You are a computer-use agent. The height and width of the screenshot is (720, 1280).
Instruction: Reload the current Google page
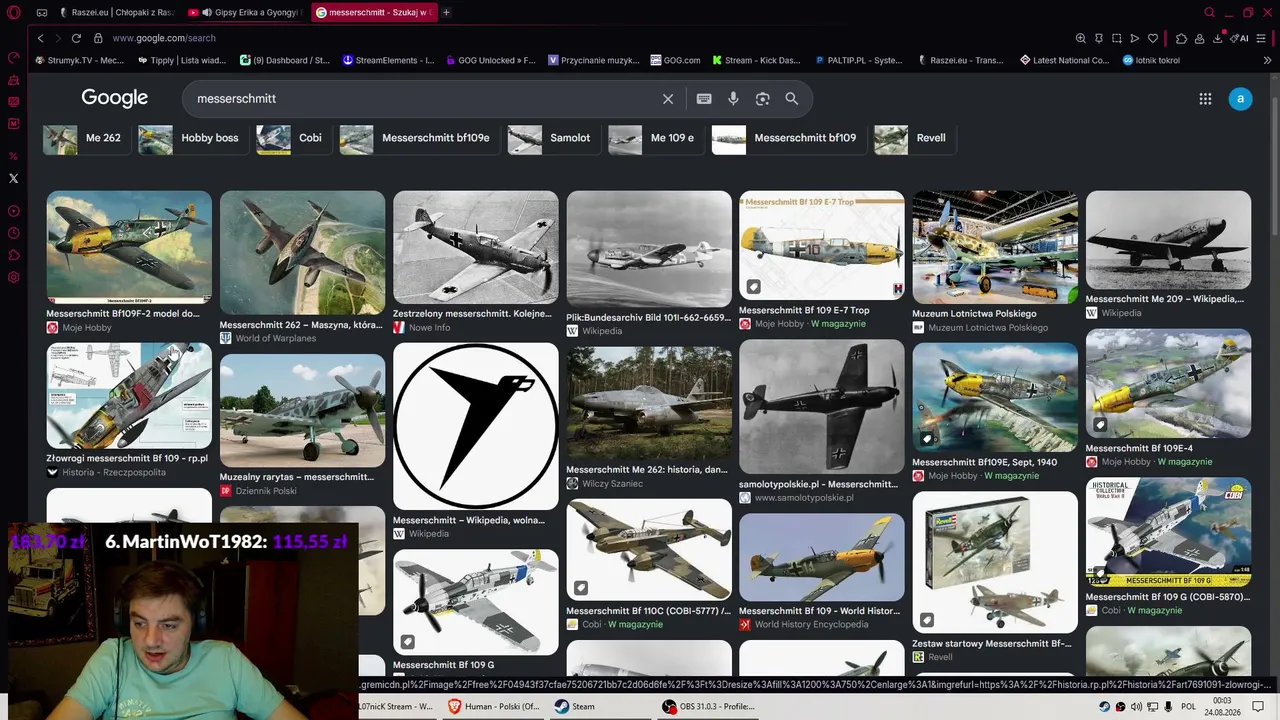[x=76, y=38]
